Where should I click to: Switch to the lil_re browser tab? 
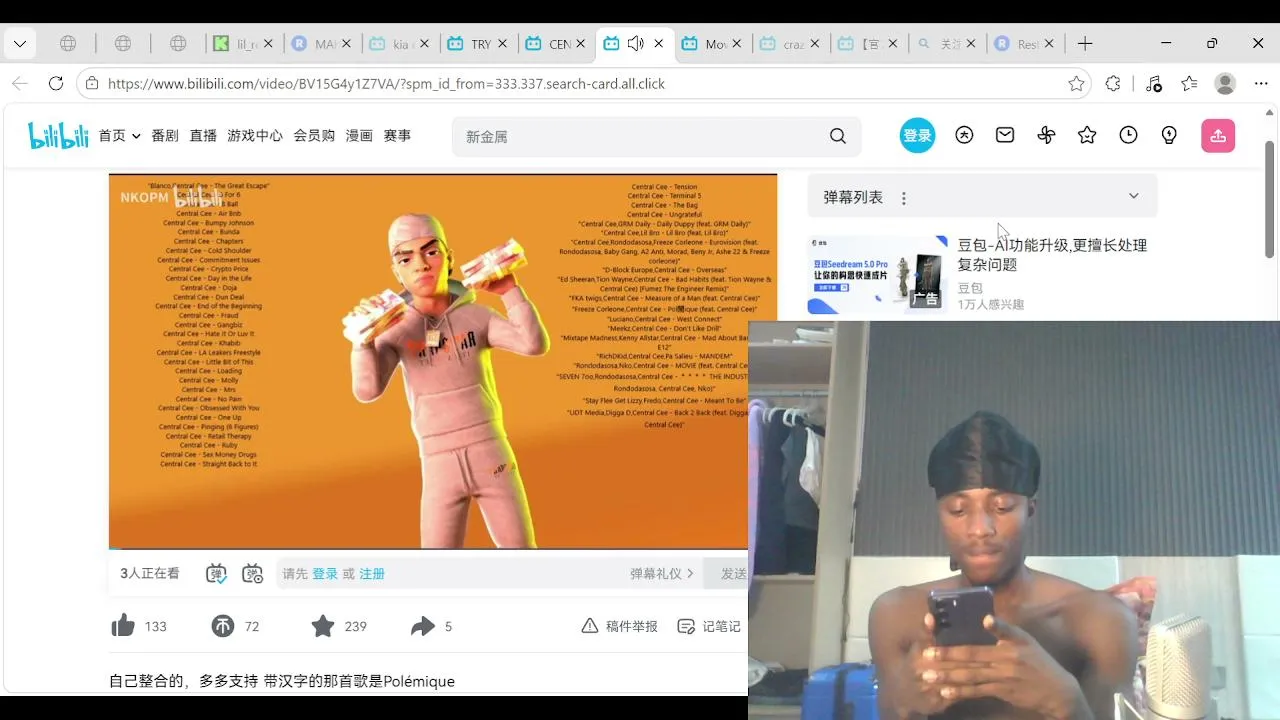(x=243, y=44)
